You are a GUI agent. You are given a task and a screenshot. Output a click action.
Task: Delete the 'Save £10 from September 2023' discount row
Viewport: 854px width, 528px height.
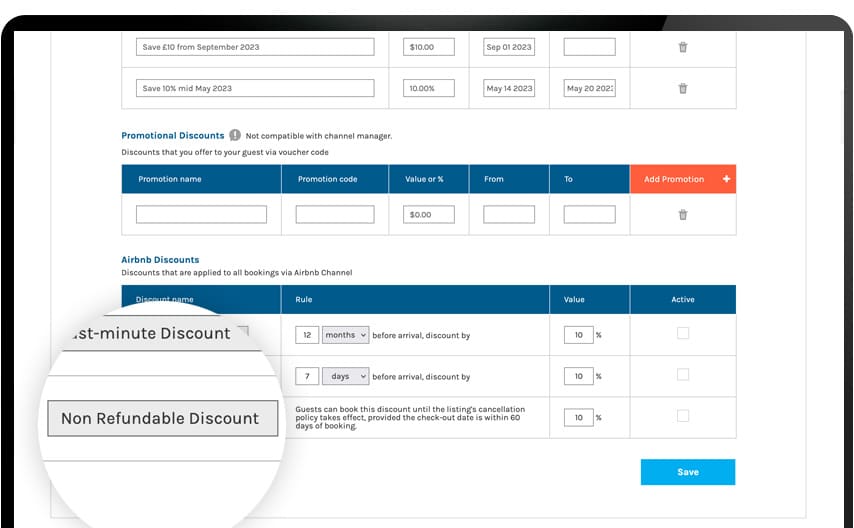click(683, 47)
